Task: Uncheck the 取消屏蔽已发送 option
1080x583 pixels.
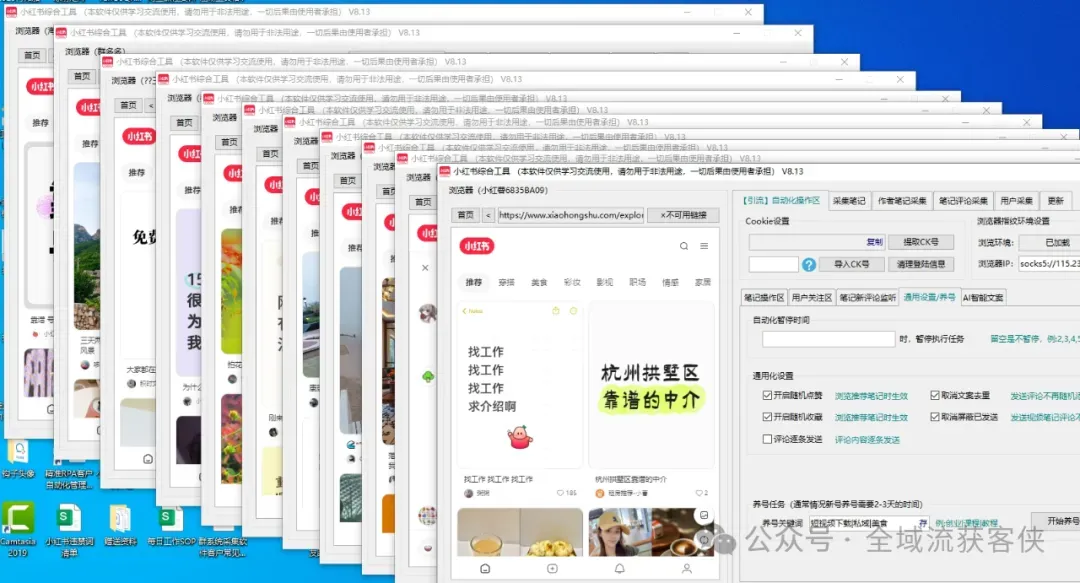Action: coord(934,416)
